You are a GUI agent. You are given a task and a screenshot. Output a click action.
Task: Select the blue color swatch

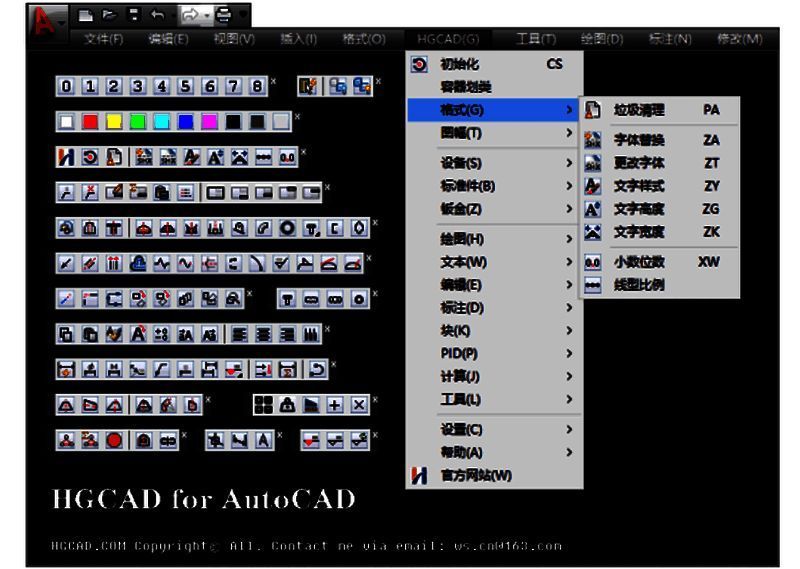click(x=186, y=122)
